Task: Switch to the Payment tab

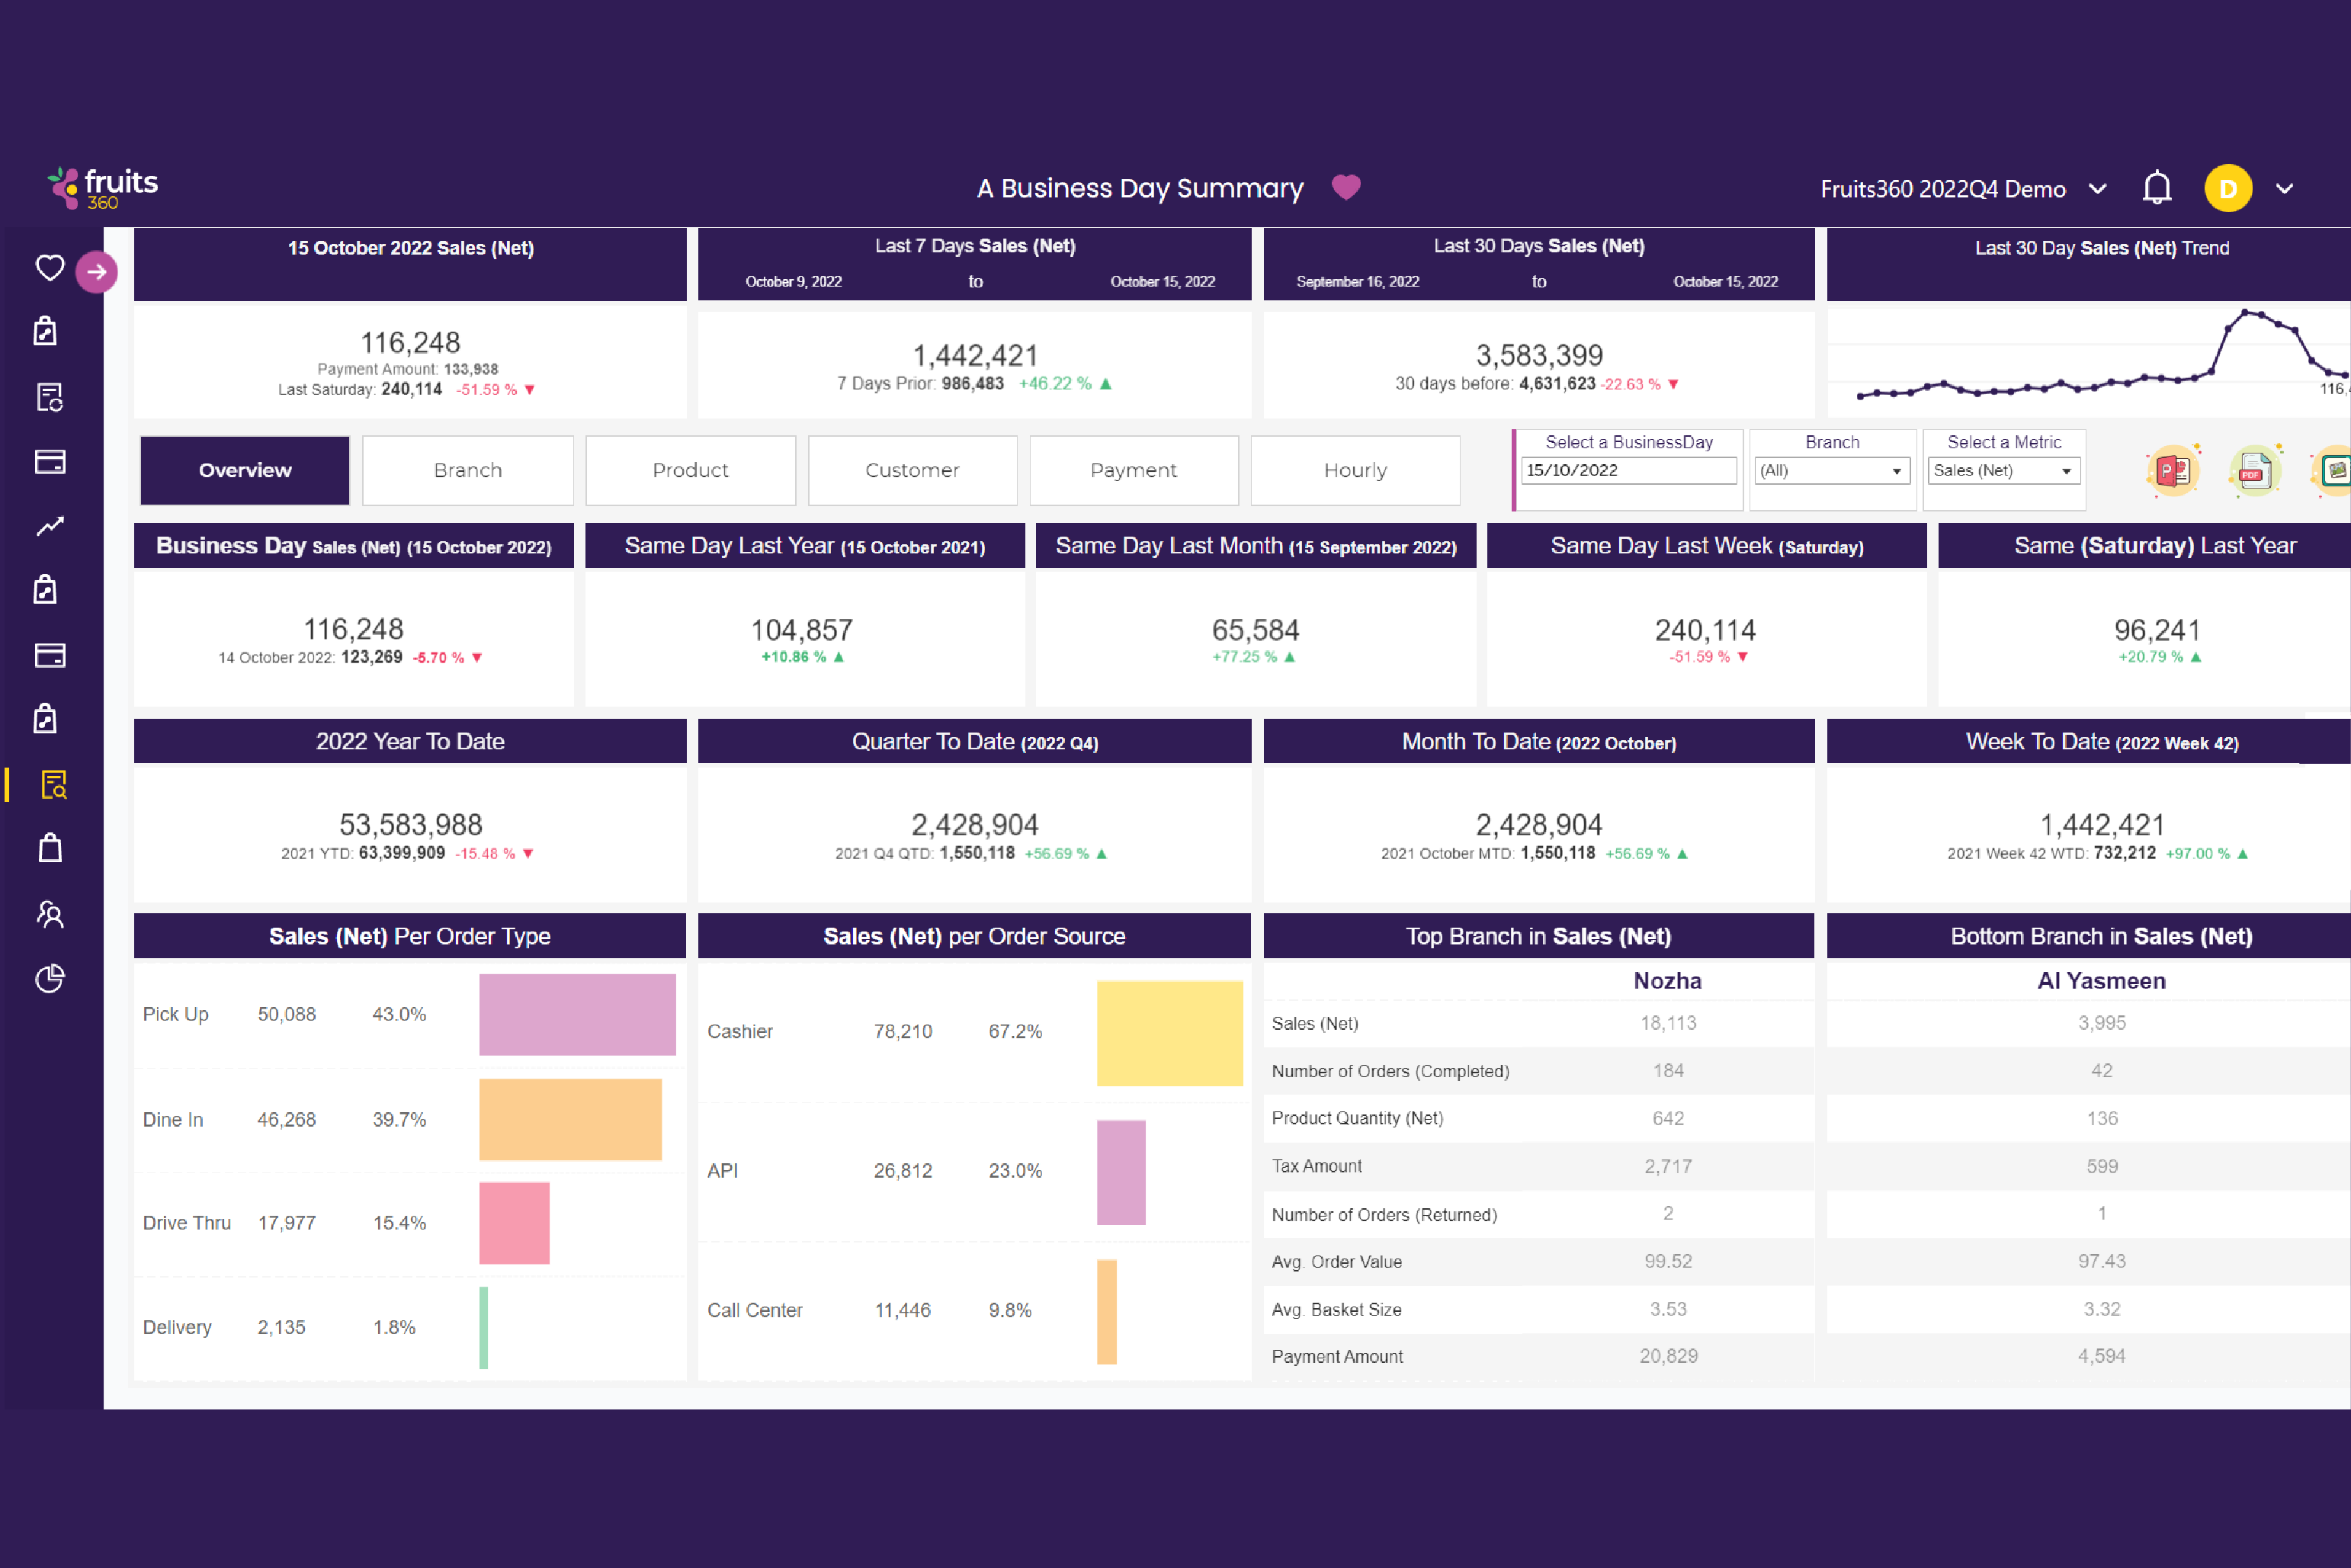Action: click(x=1132, y=467)
